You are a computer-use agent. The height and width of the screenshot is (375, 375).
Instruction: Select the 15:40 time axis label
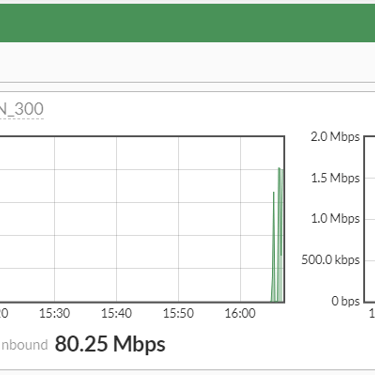(x=116, y=313)
